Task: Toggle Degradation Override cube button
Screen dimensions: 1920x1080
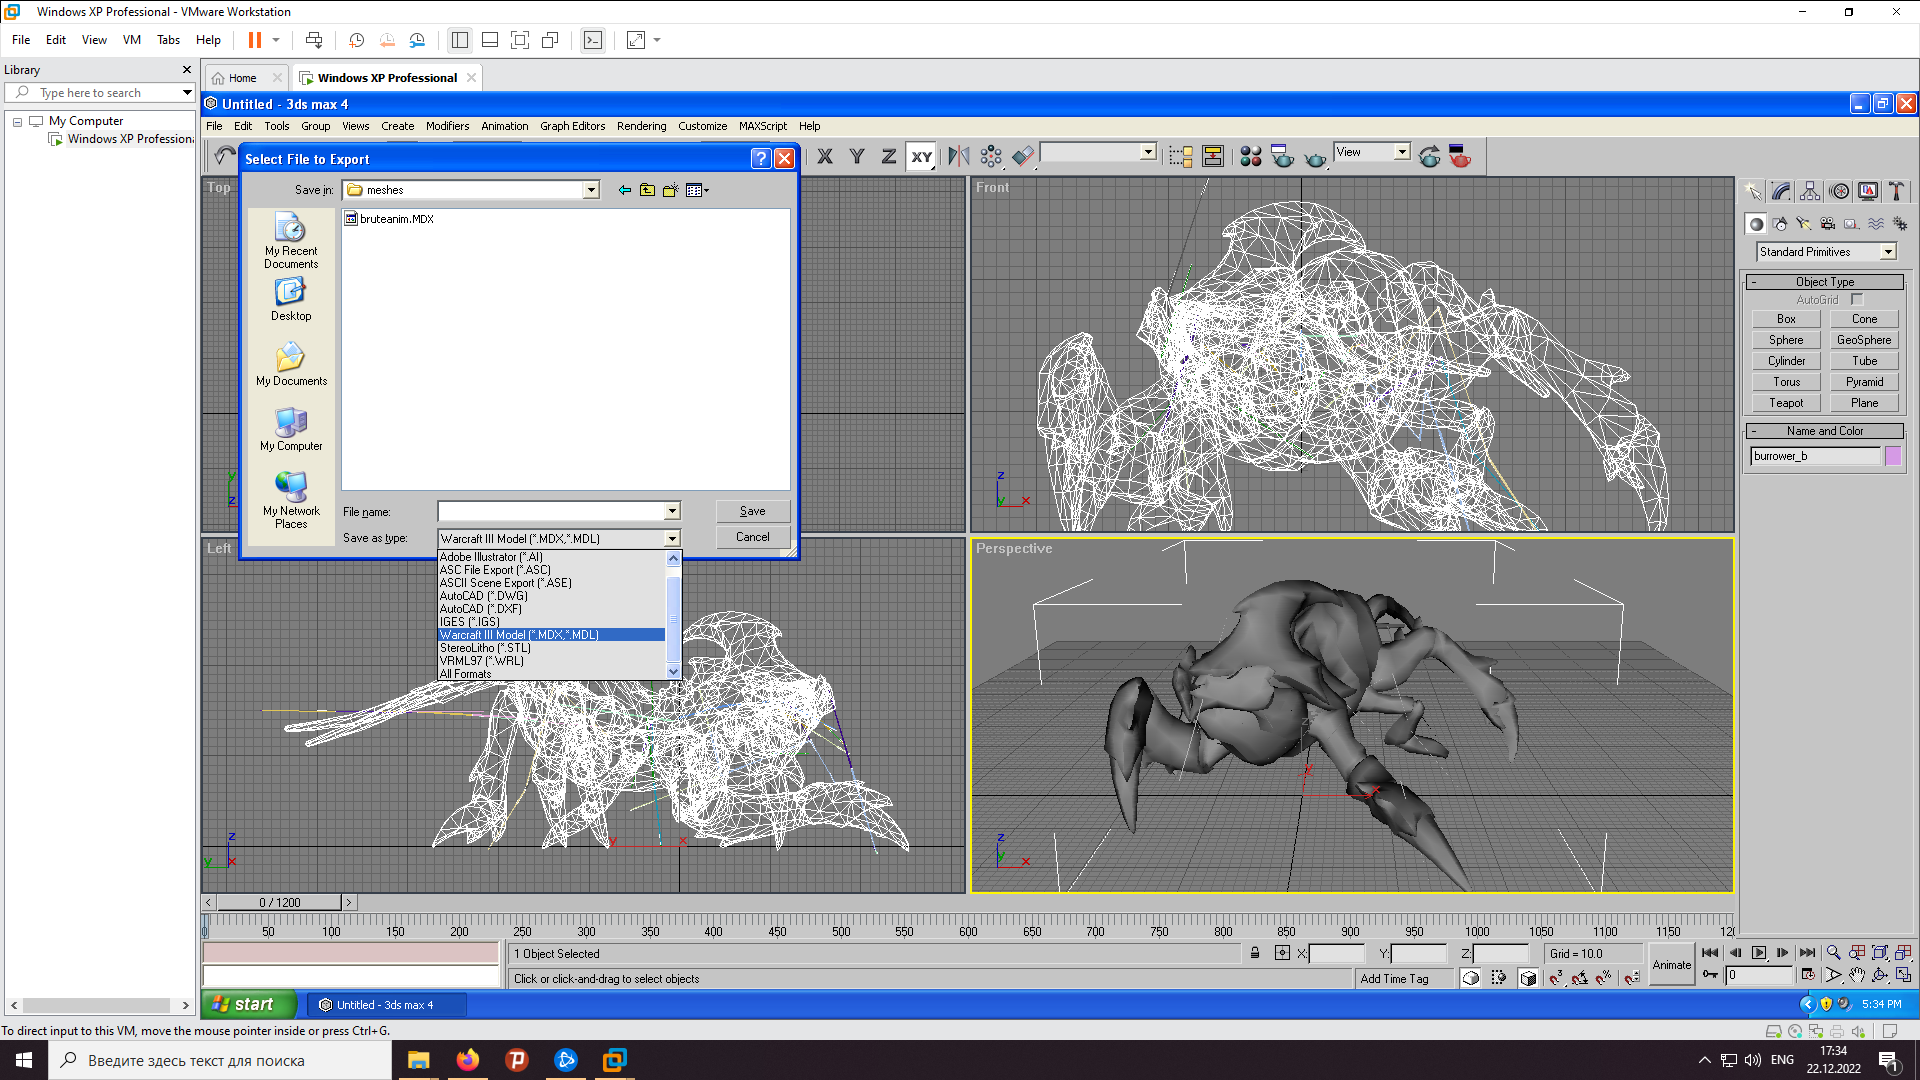Action: 1528,978
